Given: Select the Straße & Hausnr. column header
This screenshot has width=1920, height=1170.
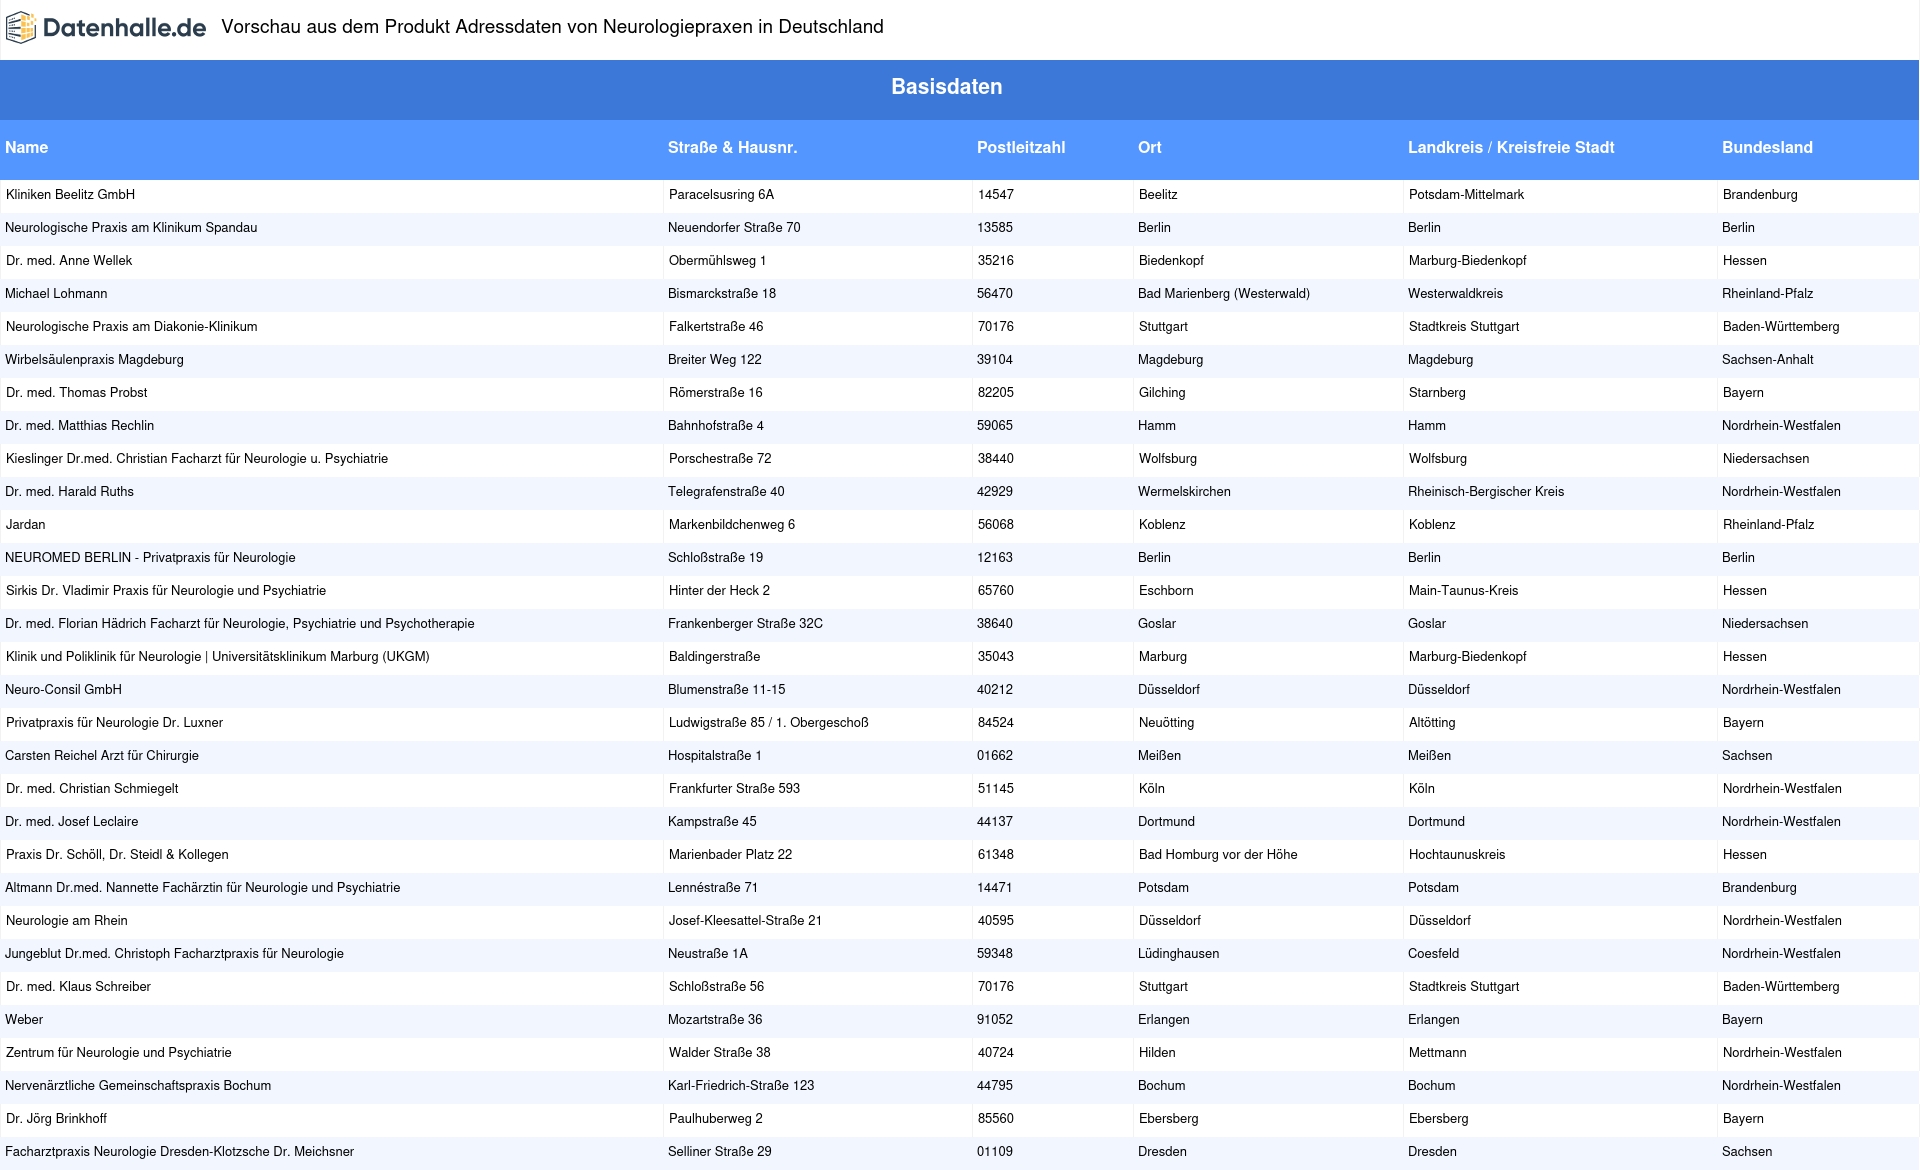Looking at the screenshot, I should (732, 148).
